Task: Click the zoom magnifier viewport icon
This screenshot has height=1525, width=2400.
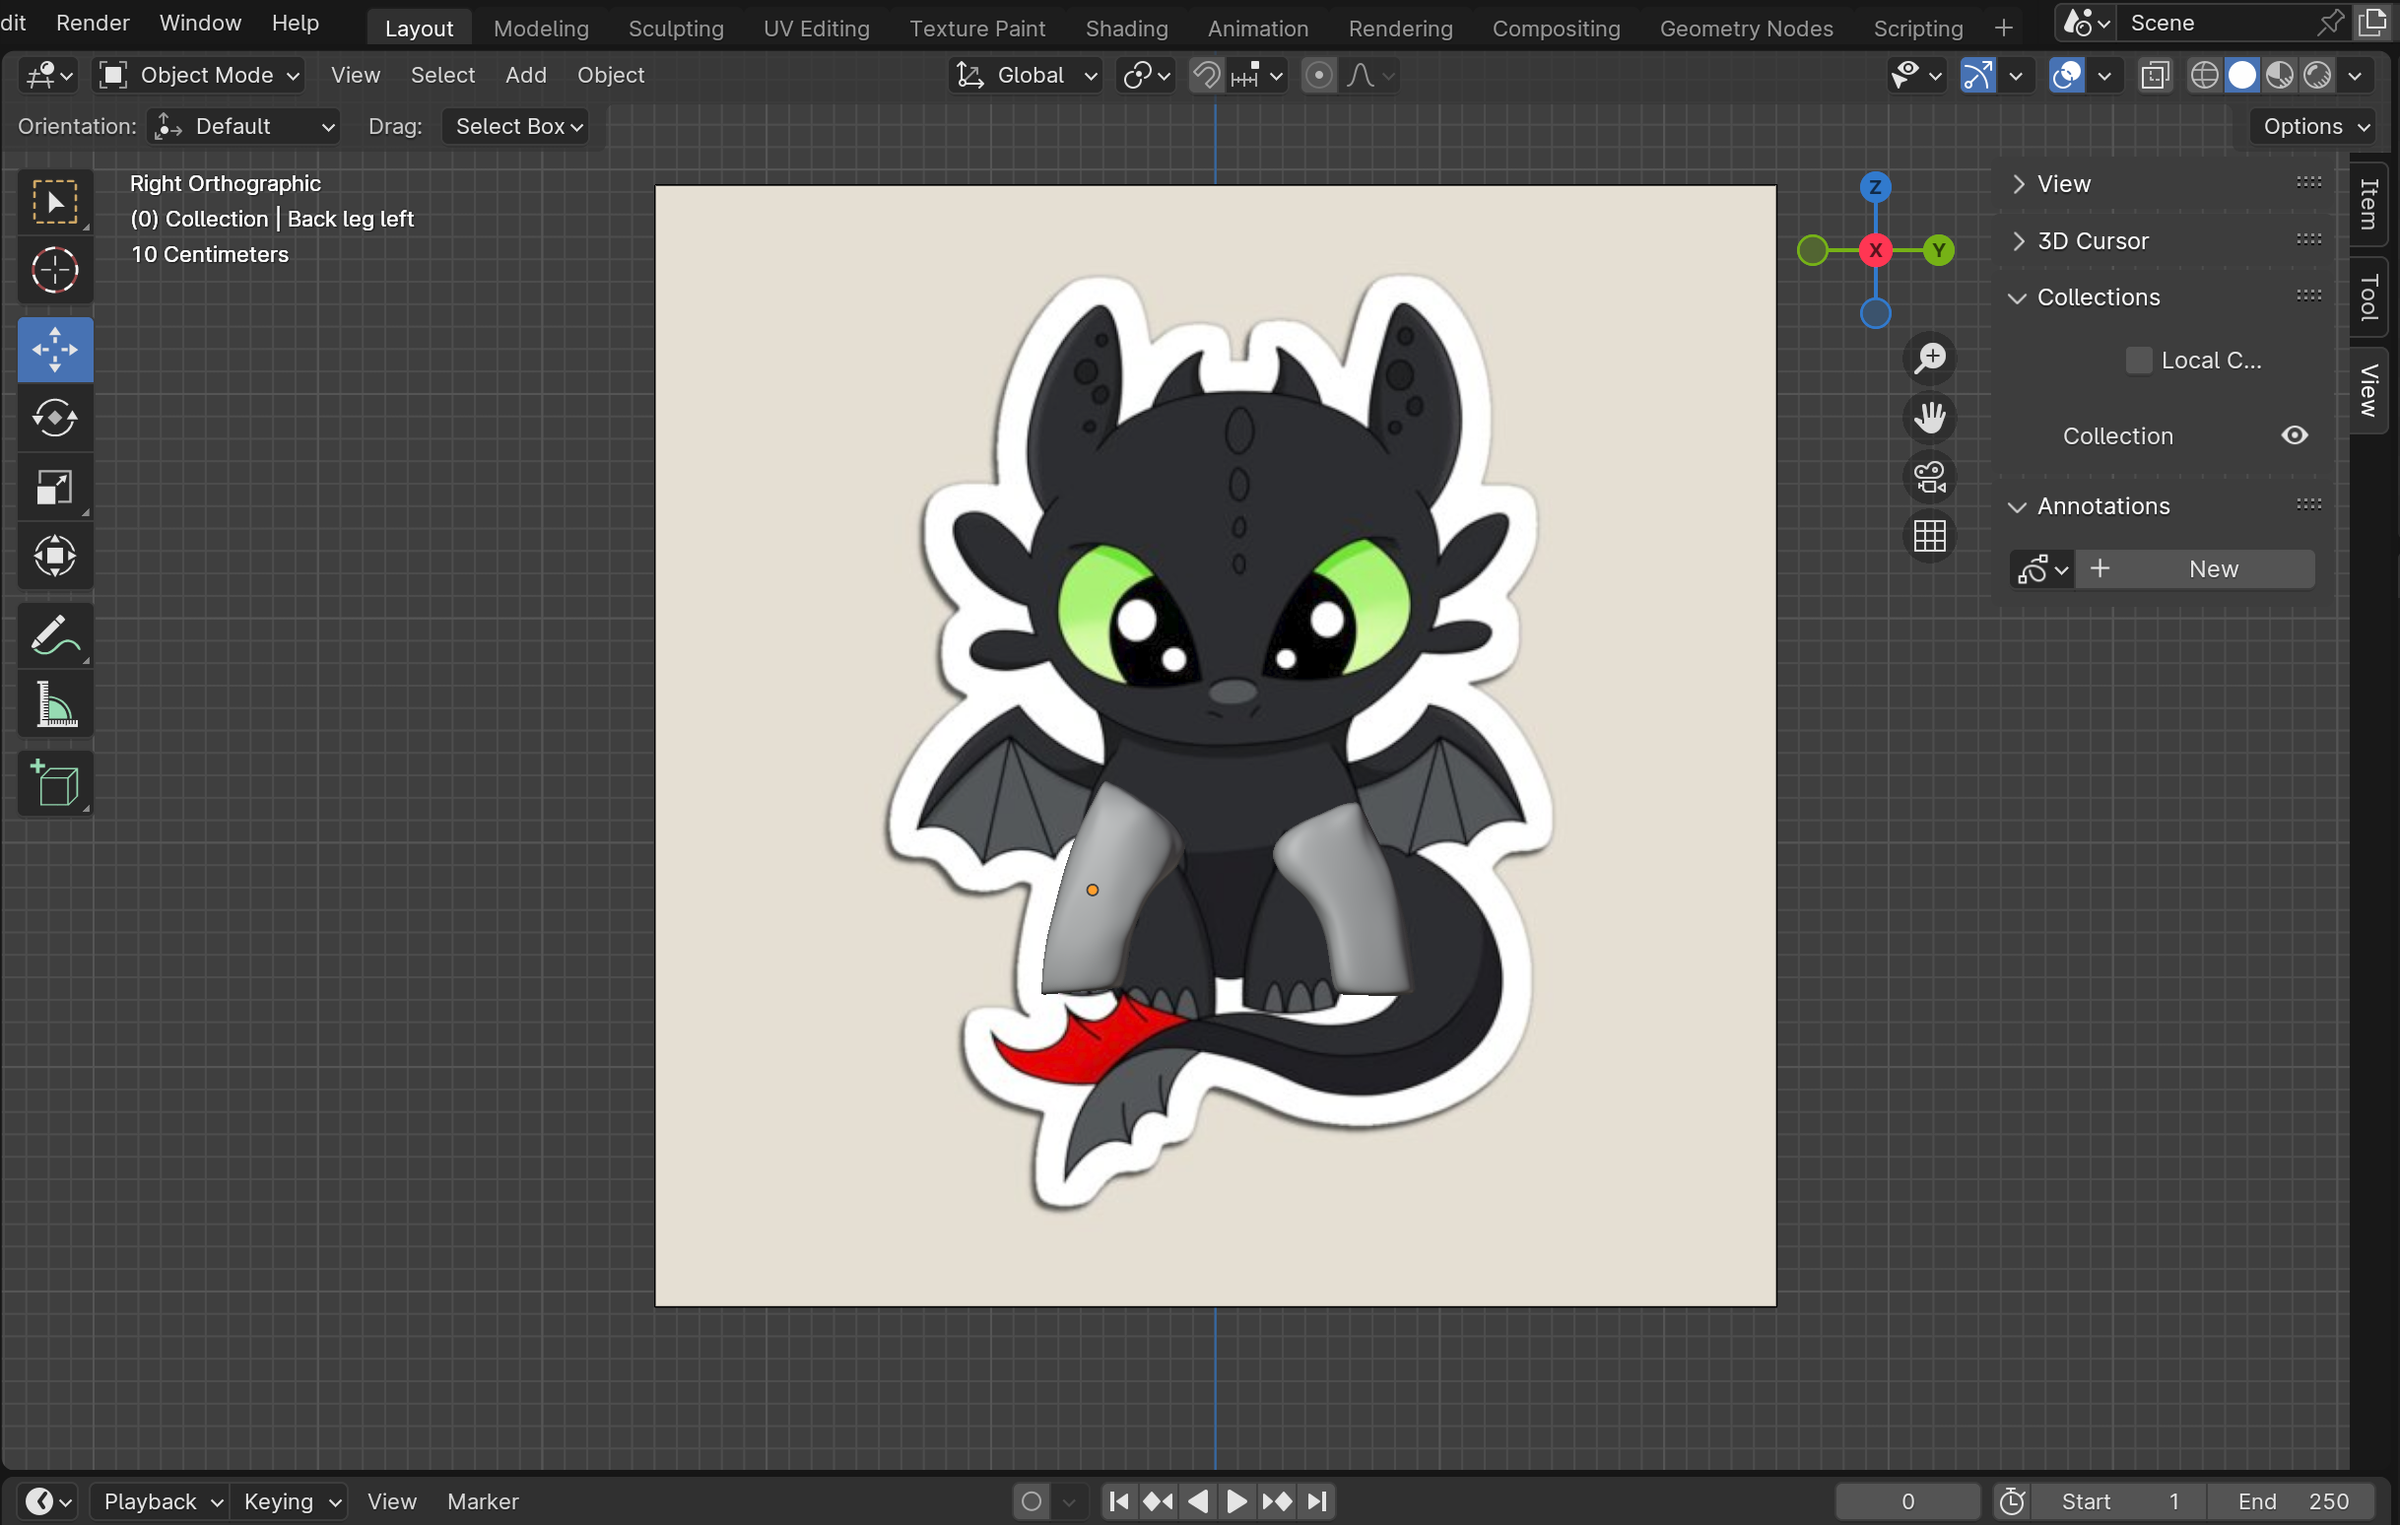Action: [1930, 358]
